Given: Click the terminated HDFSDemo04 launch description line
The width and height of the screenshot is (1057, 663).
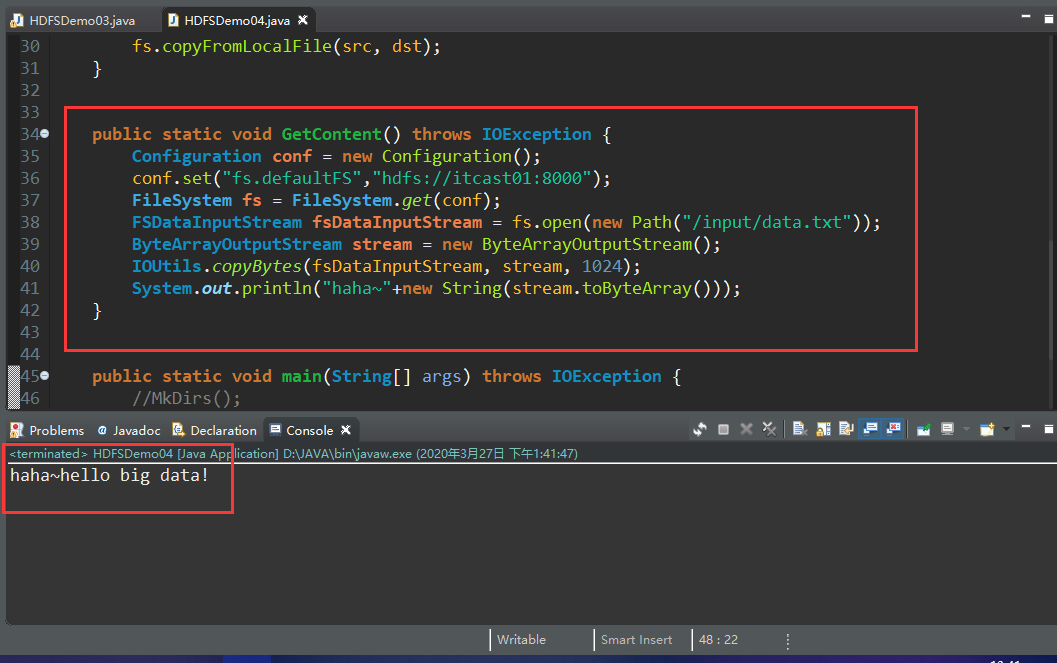Looking at the screenshot, I should tap(293, 453).
